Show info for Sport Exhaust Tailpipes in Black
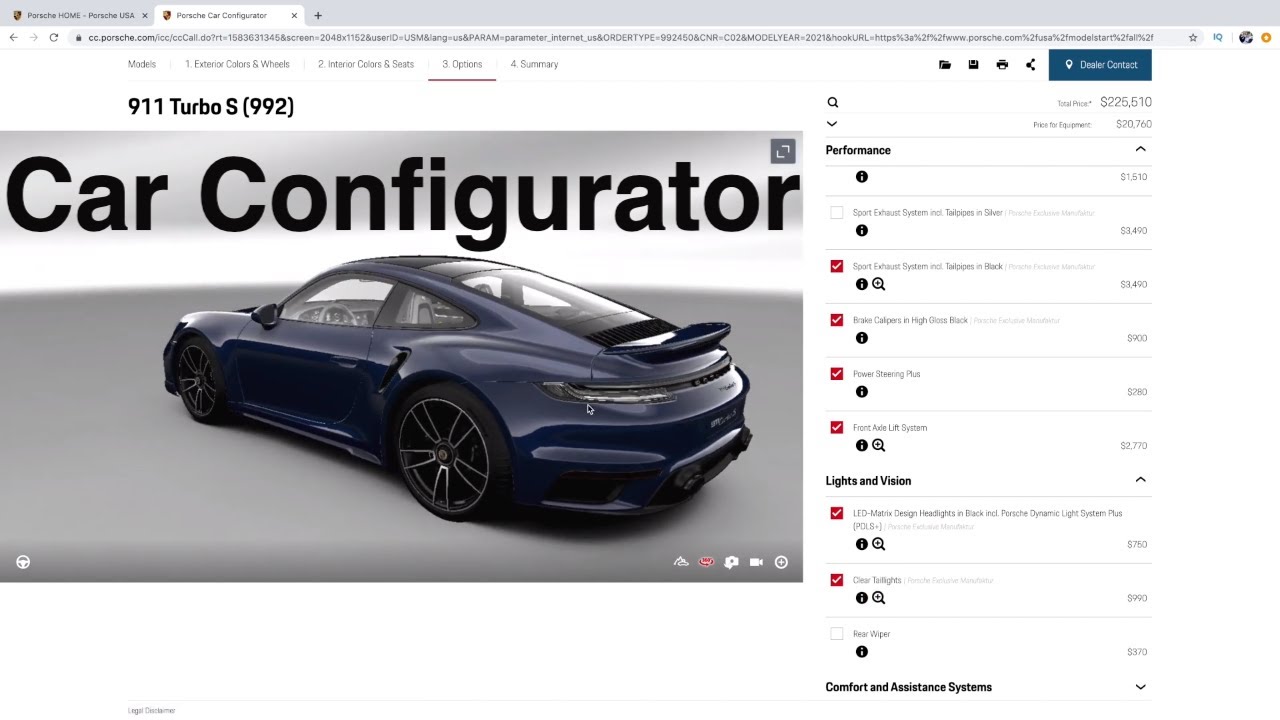1280x720 pixels. tap(862, 284)
